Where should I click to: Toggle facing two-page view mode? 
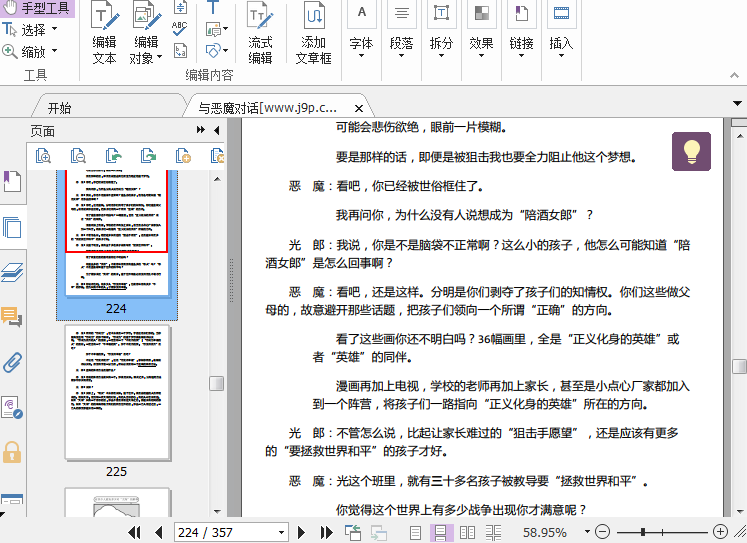(x=467, y=532)
